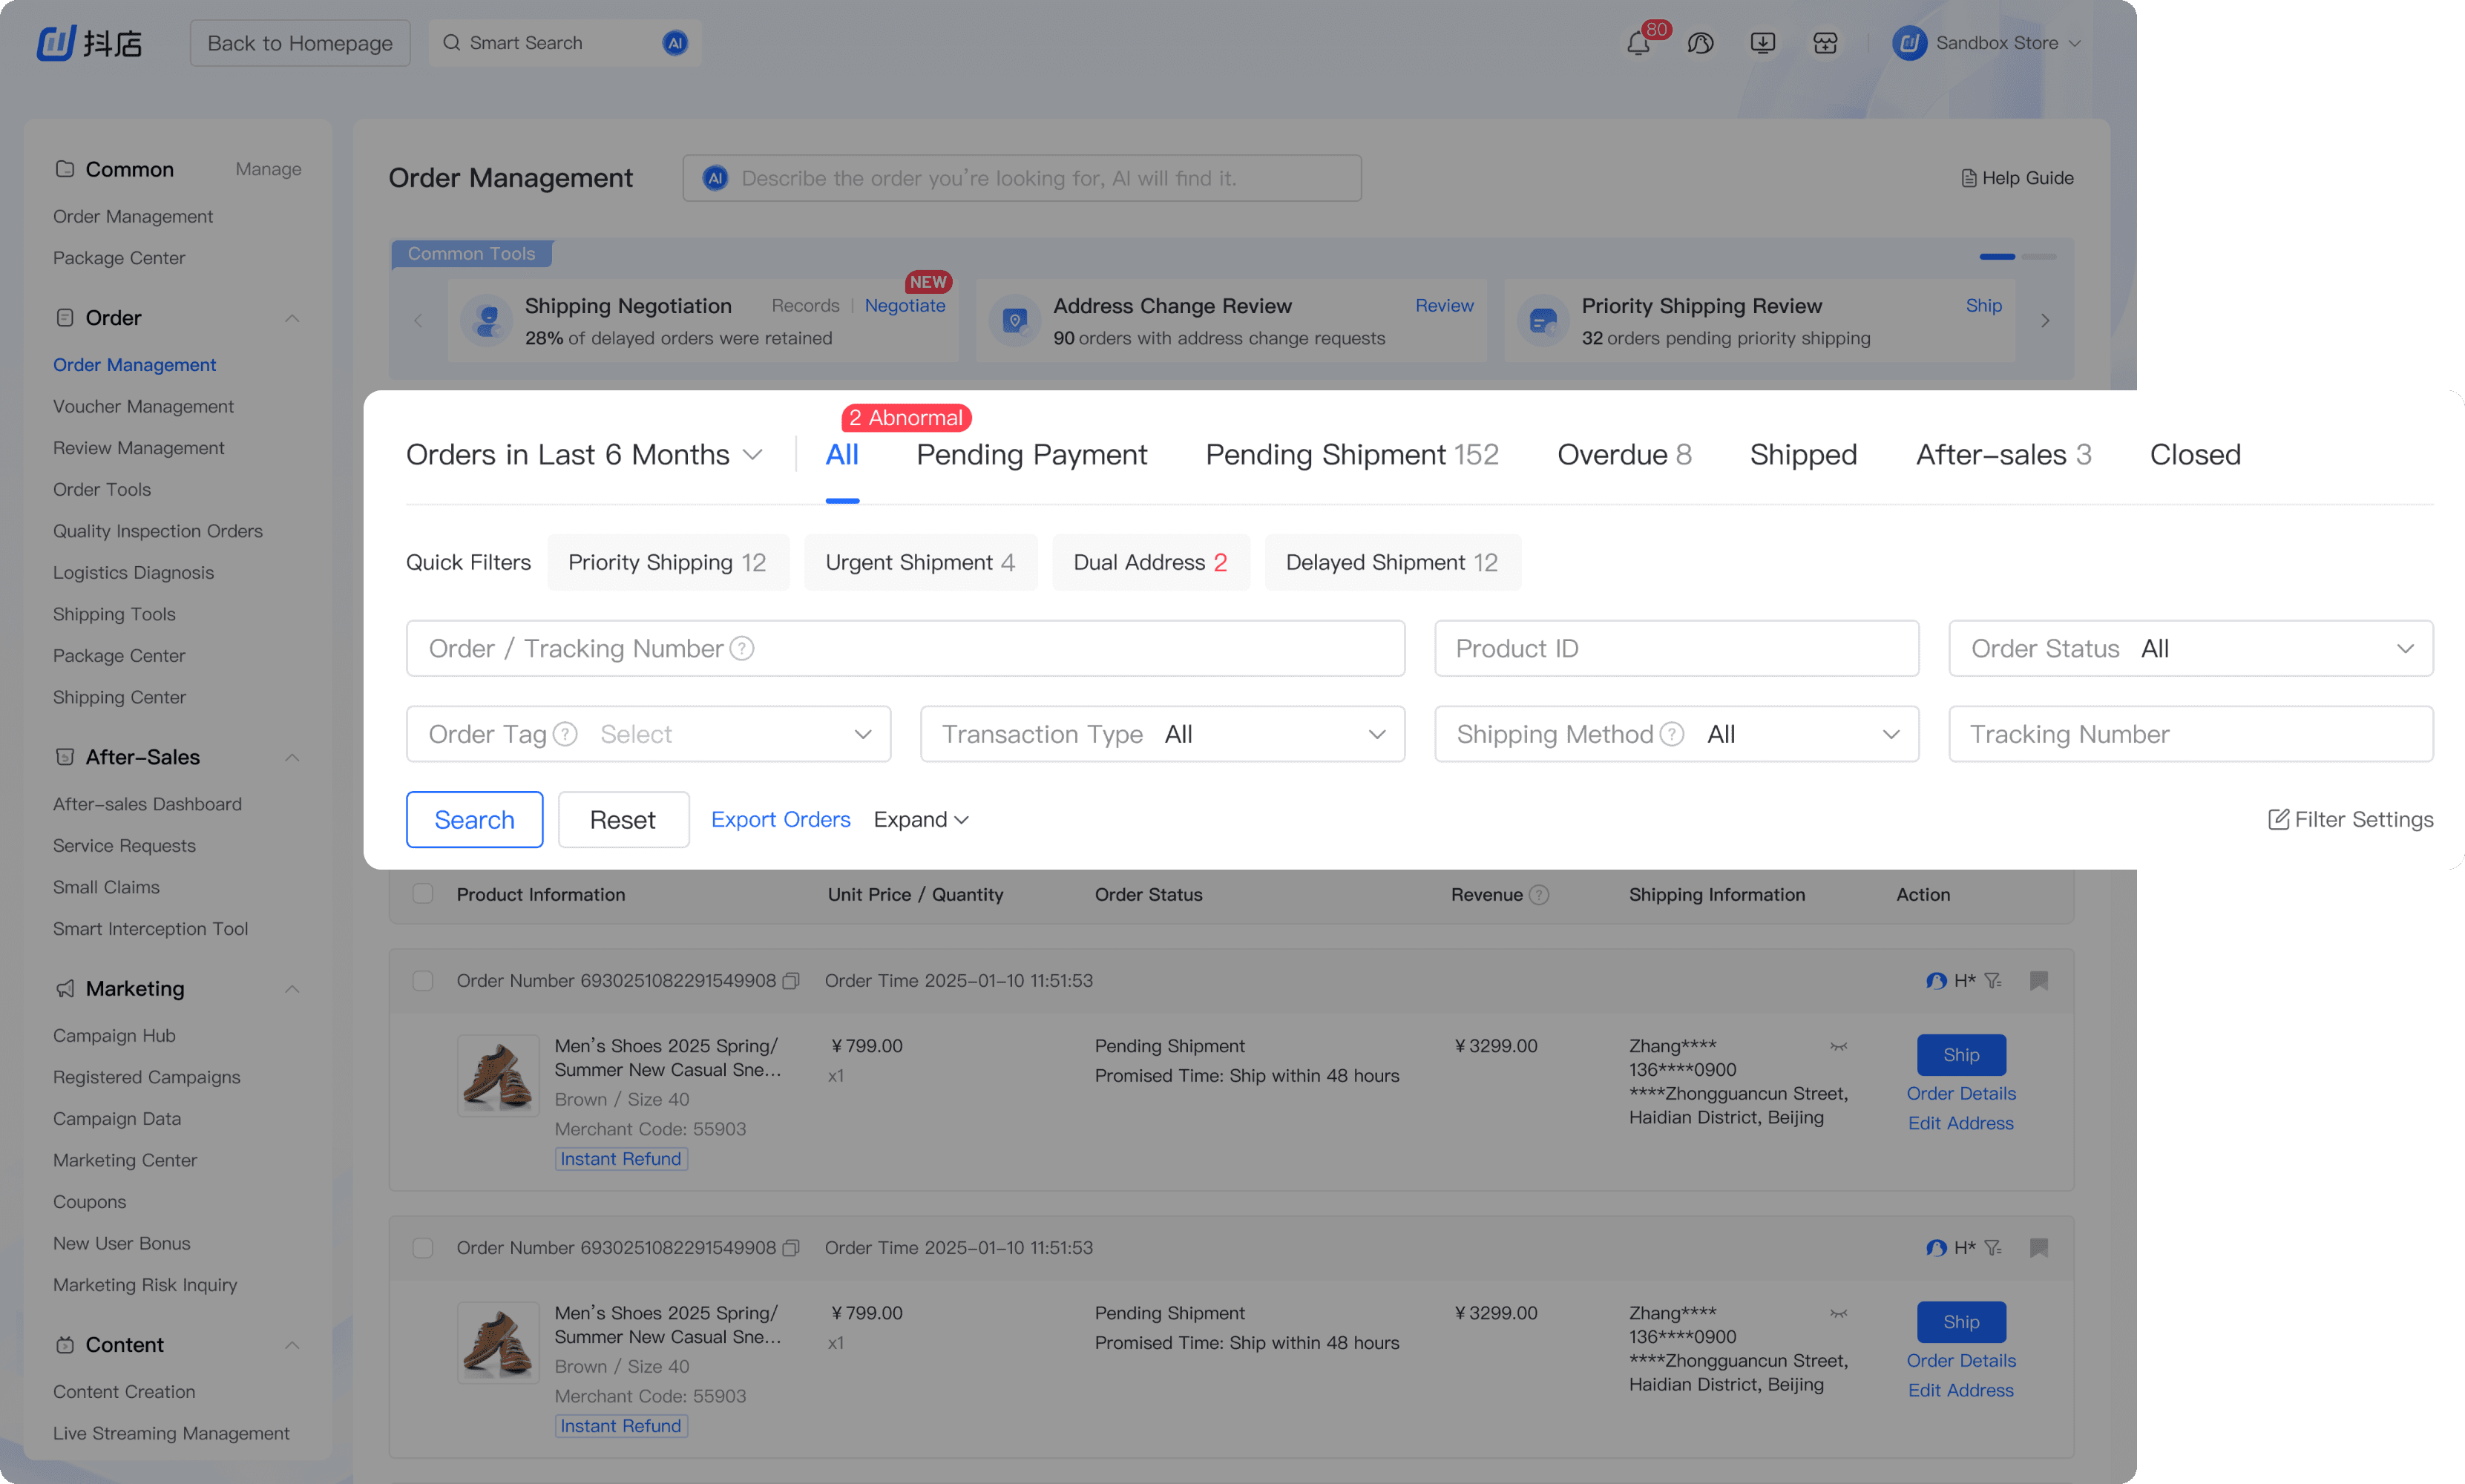Tick the second order row checkbox
2465x1484 pixels.
[423, 1248]
